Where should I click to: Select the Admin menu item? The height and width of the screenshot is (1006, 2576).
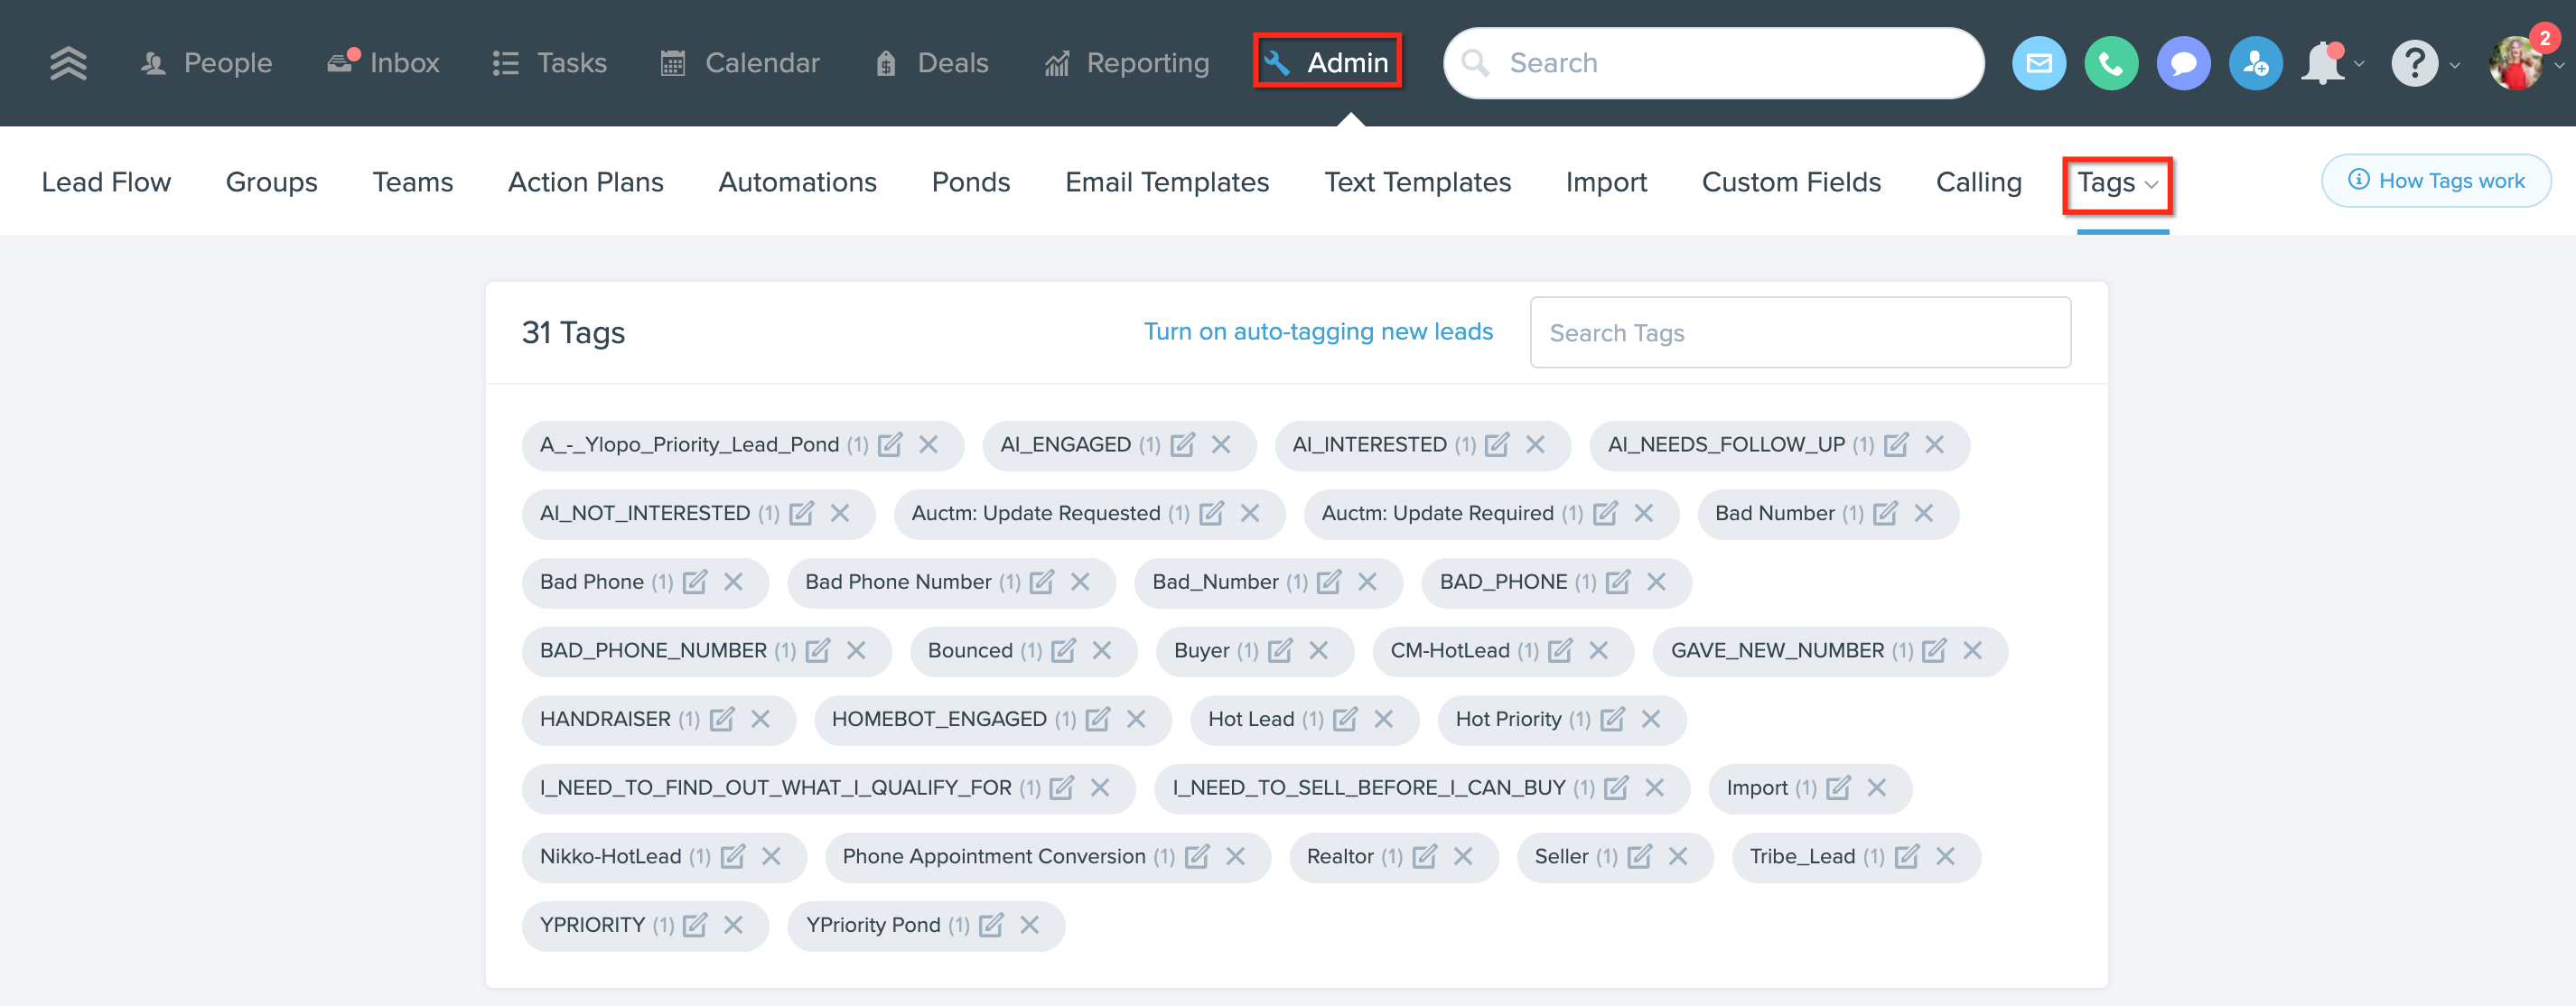point(1327,63)
